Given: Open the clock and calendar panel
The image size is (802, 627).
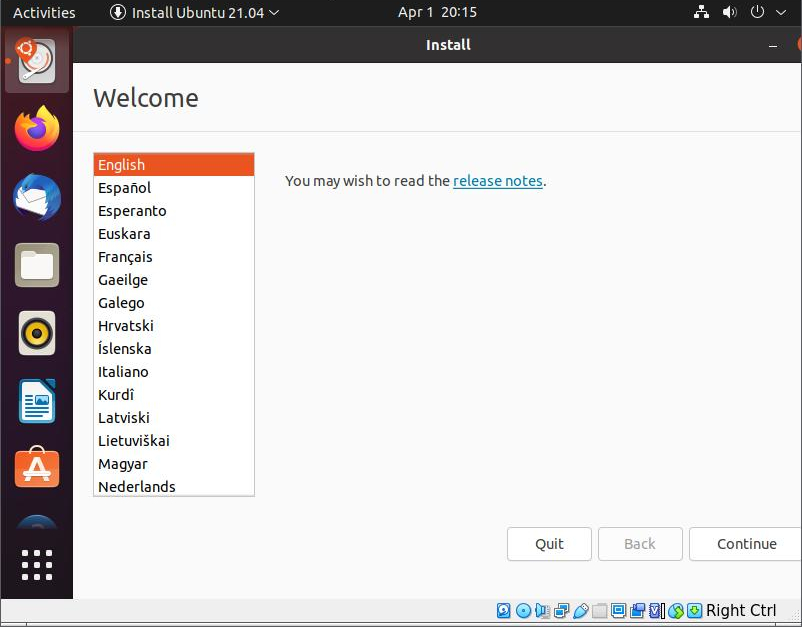Looking at the screenshot, I should pyautogui.click(x=437, y=13).
